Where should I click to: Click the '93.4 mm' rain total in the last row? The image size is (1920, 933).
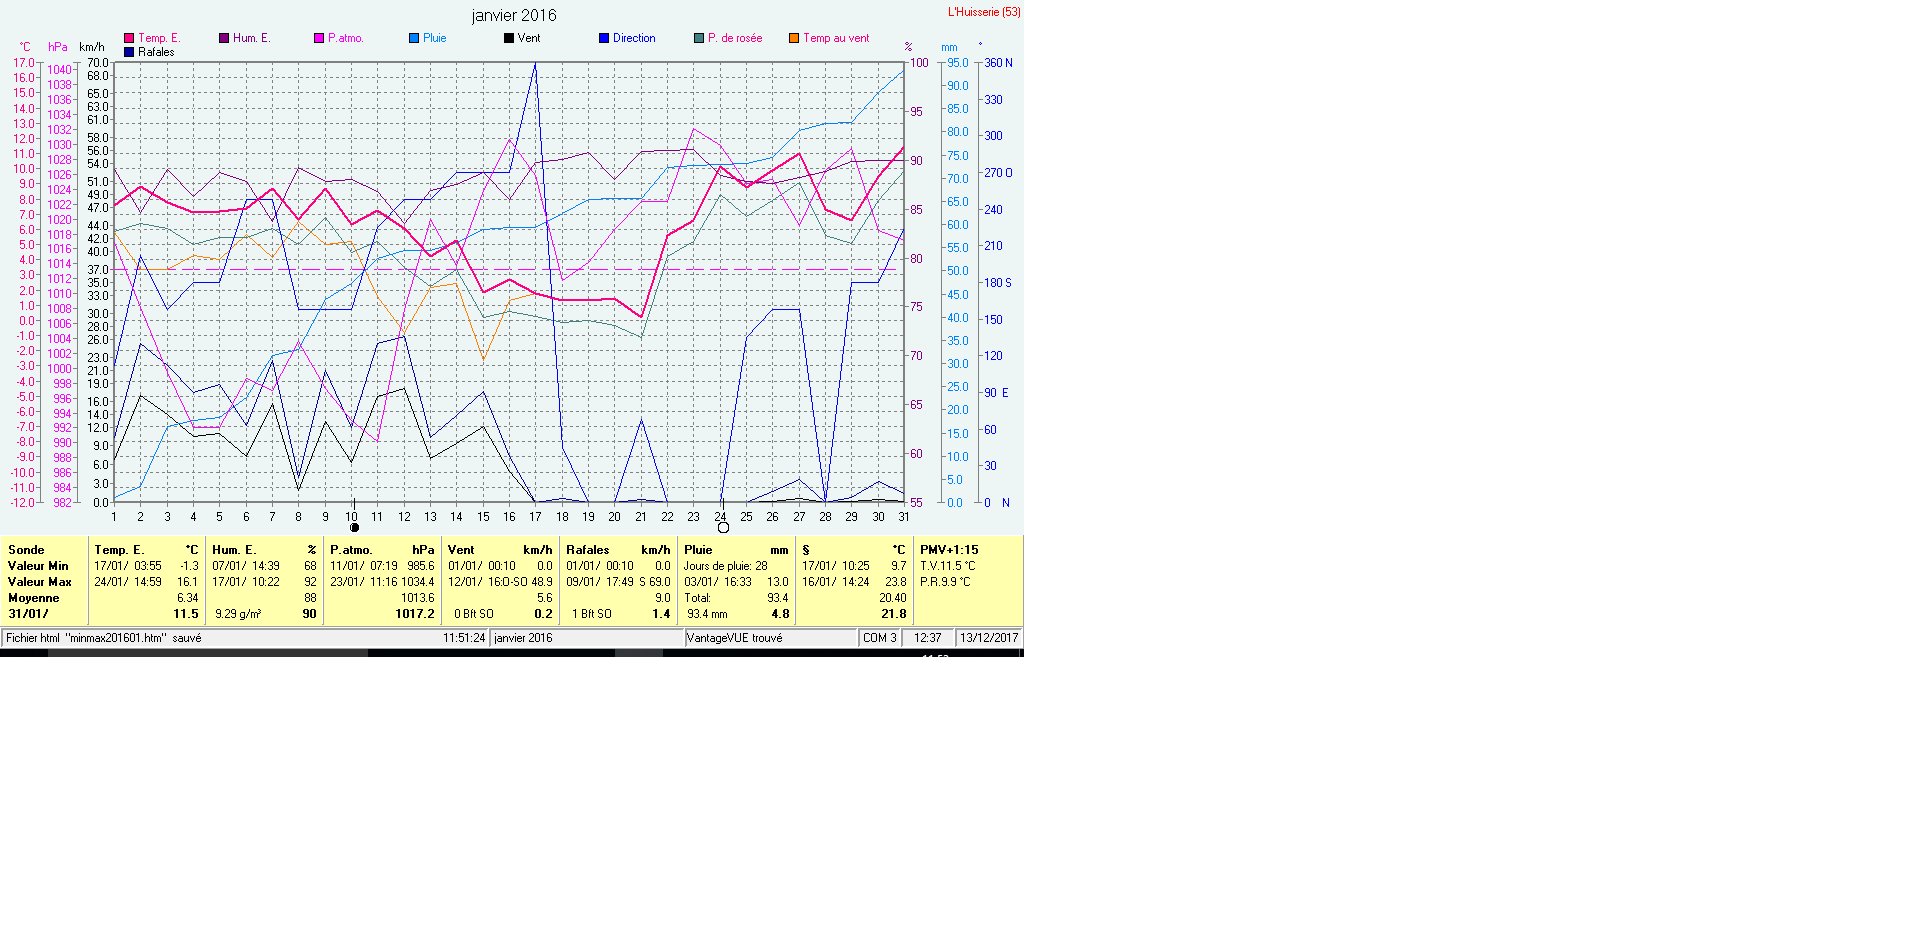707,614
